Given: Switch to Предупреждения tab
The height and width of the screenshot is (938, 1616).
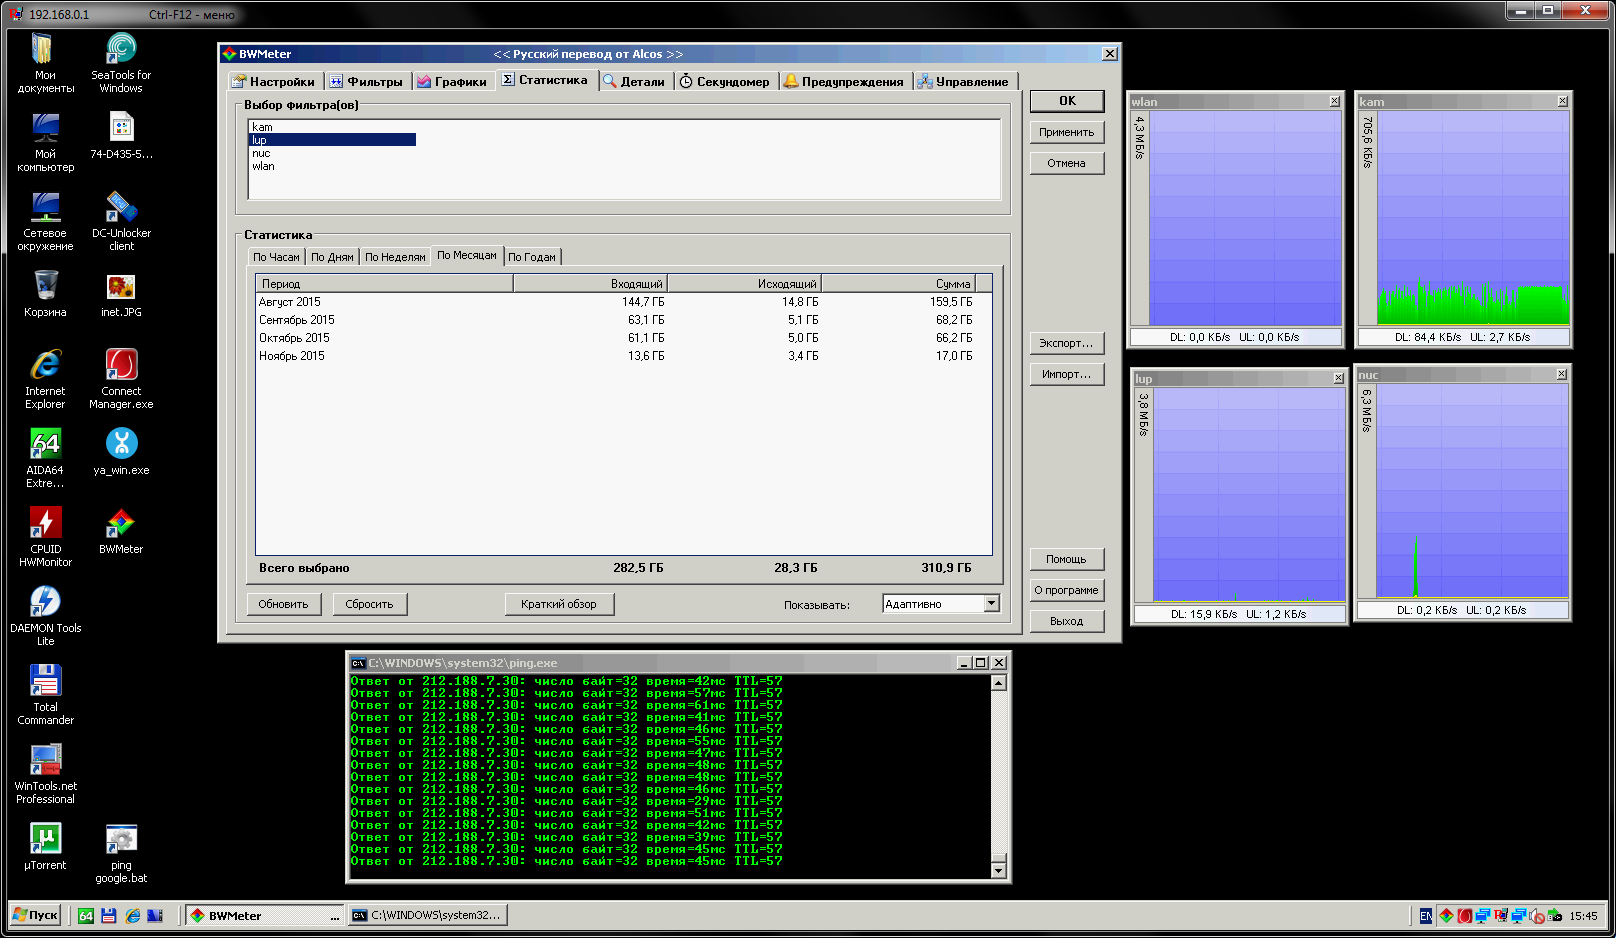Looking at the screenshot, I should click(x=844, y=82).
